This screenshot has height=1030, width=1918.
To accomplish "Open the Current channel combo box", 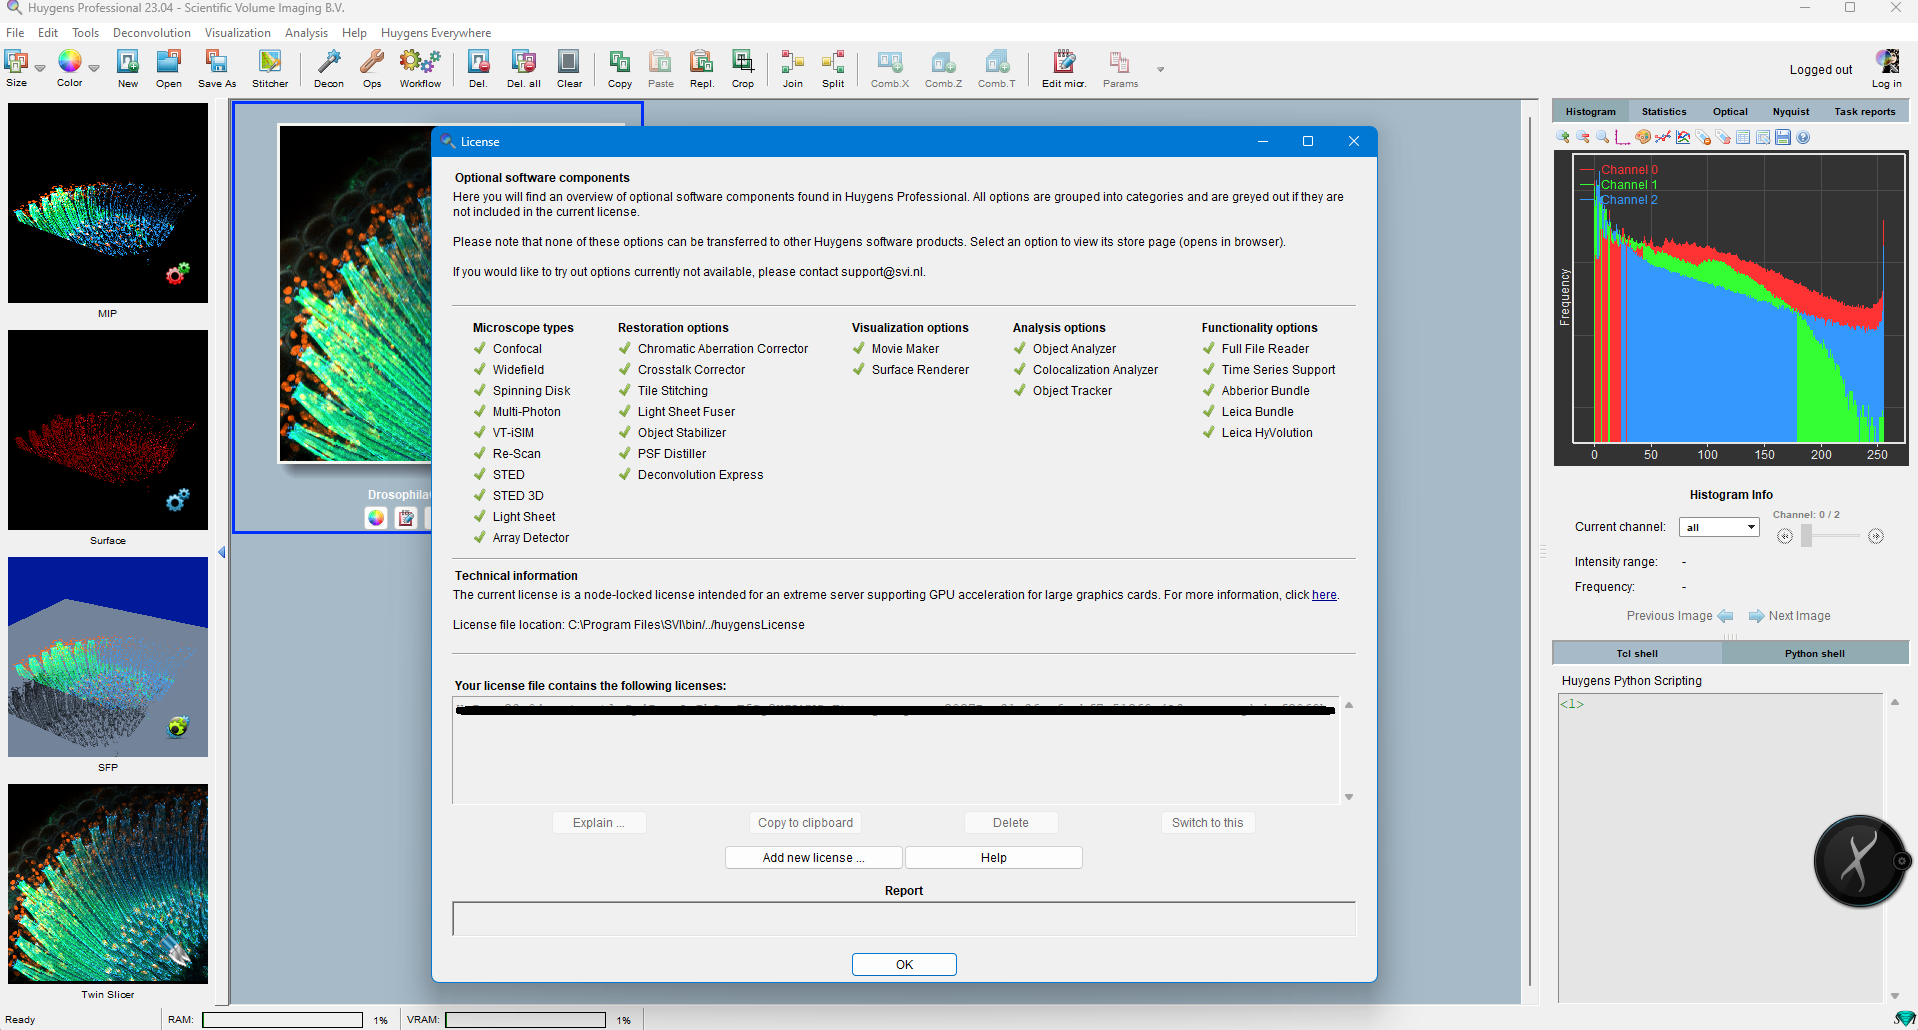I will [x=1719, y=527].
